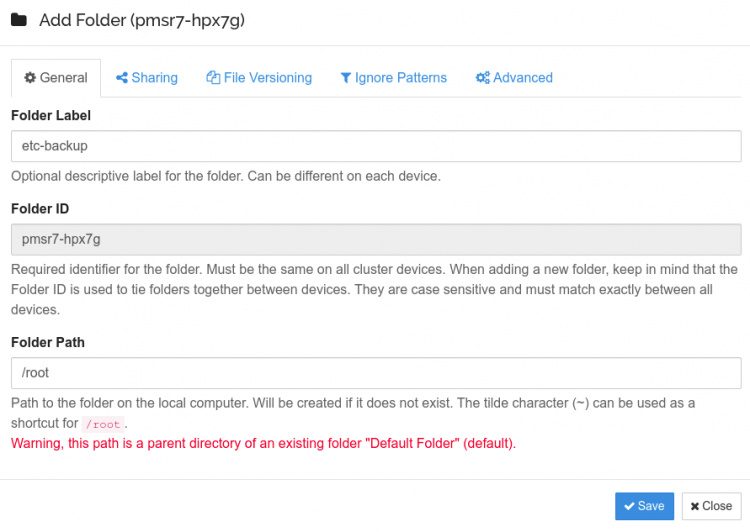Click the gear icon on the General tab
The image size is (750, 532).
point(30,78)
